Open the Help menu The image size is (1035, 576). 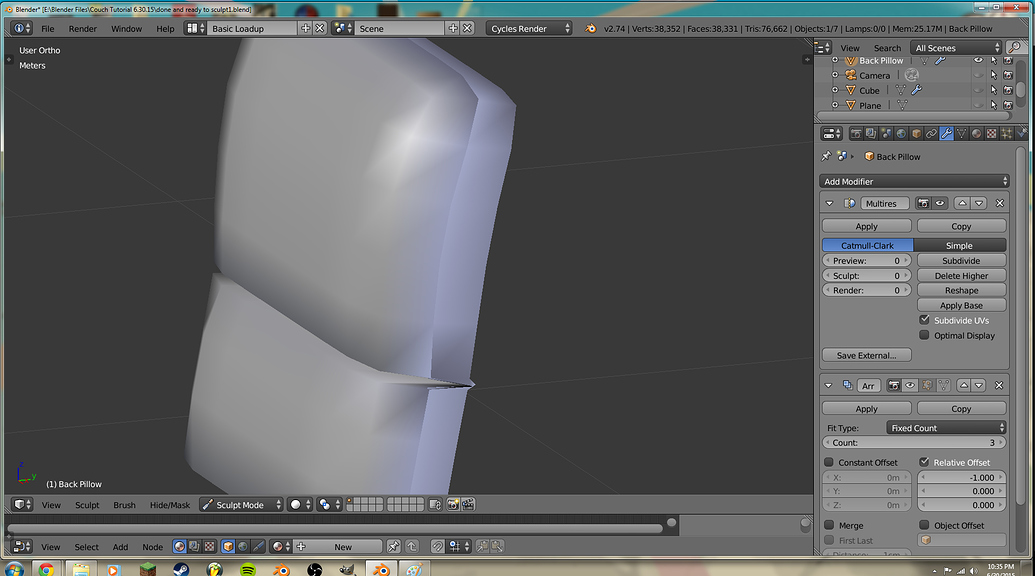point(165,28)
